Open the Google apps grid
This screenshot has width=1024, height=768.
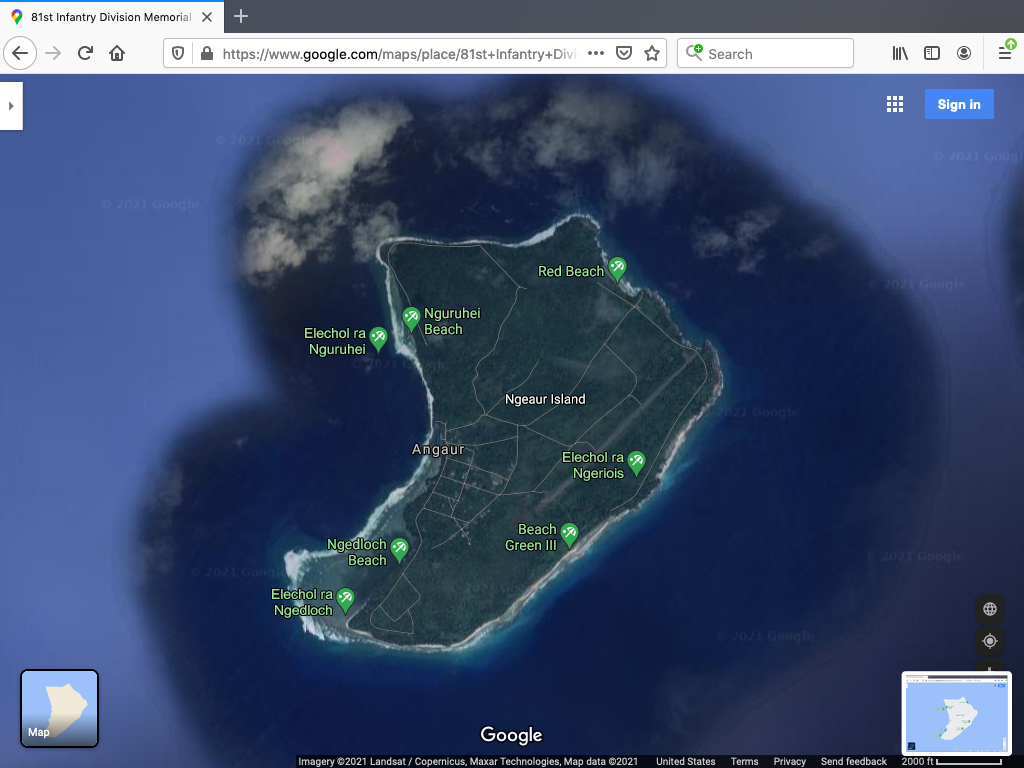coord(895,105)
